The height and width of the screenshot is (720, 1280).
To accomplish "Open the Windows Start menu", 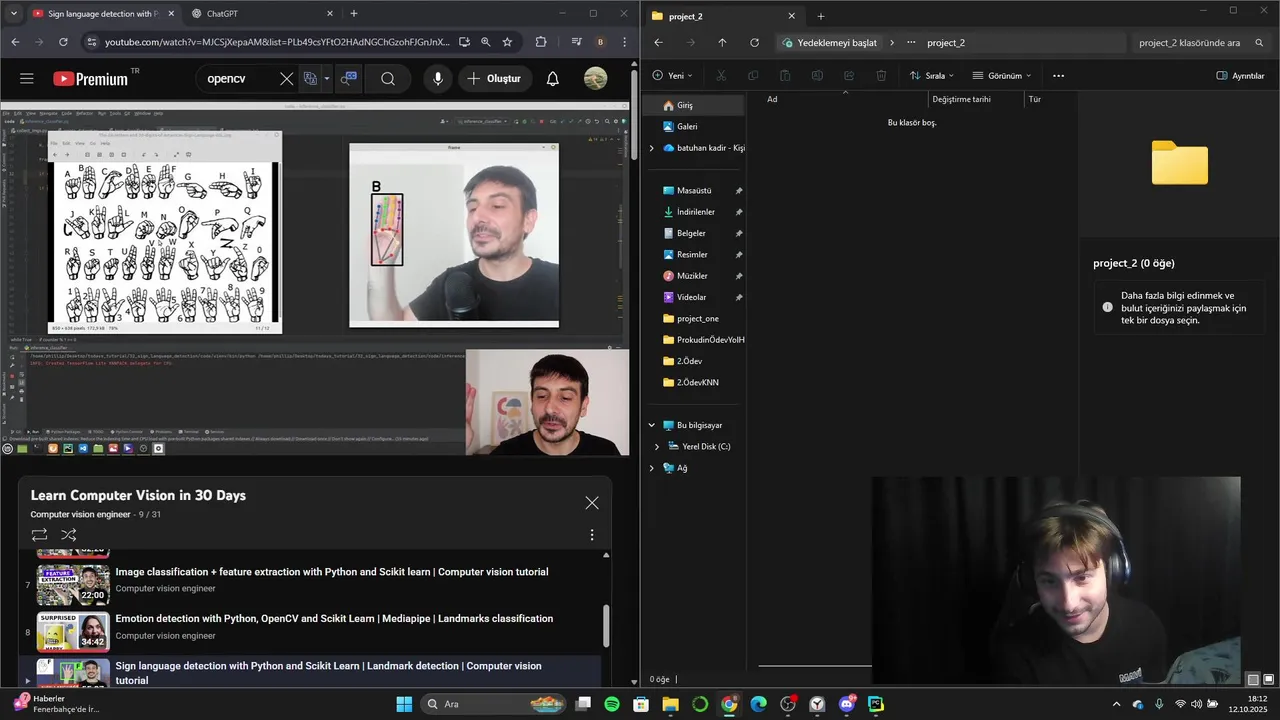I will click(x=404, y=704).
